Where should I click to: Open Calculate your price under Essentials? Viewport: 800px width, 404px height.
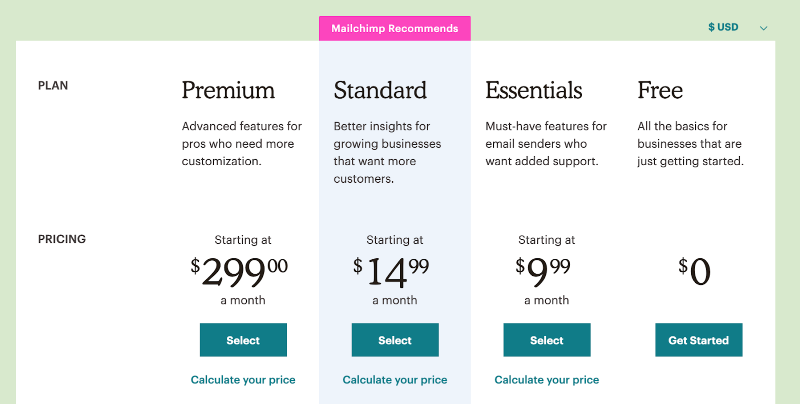(547, 380)
